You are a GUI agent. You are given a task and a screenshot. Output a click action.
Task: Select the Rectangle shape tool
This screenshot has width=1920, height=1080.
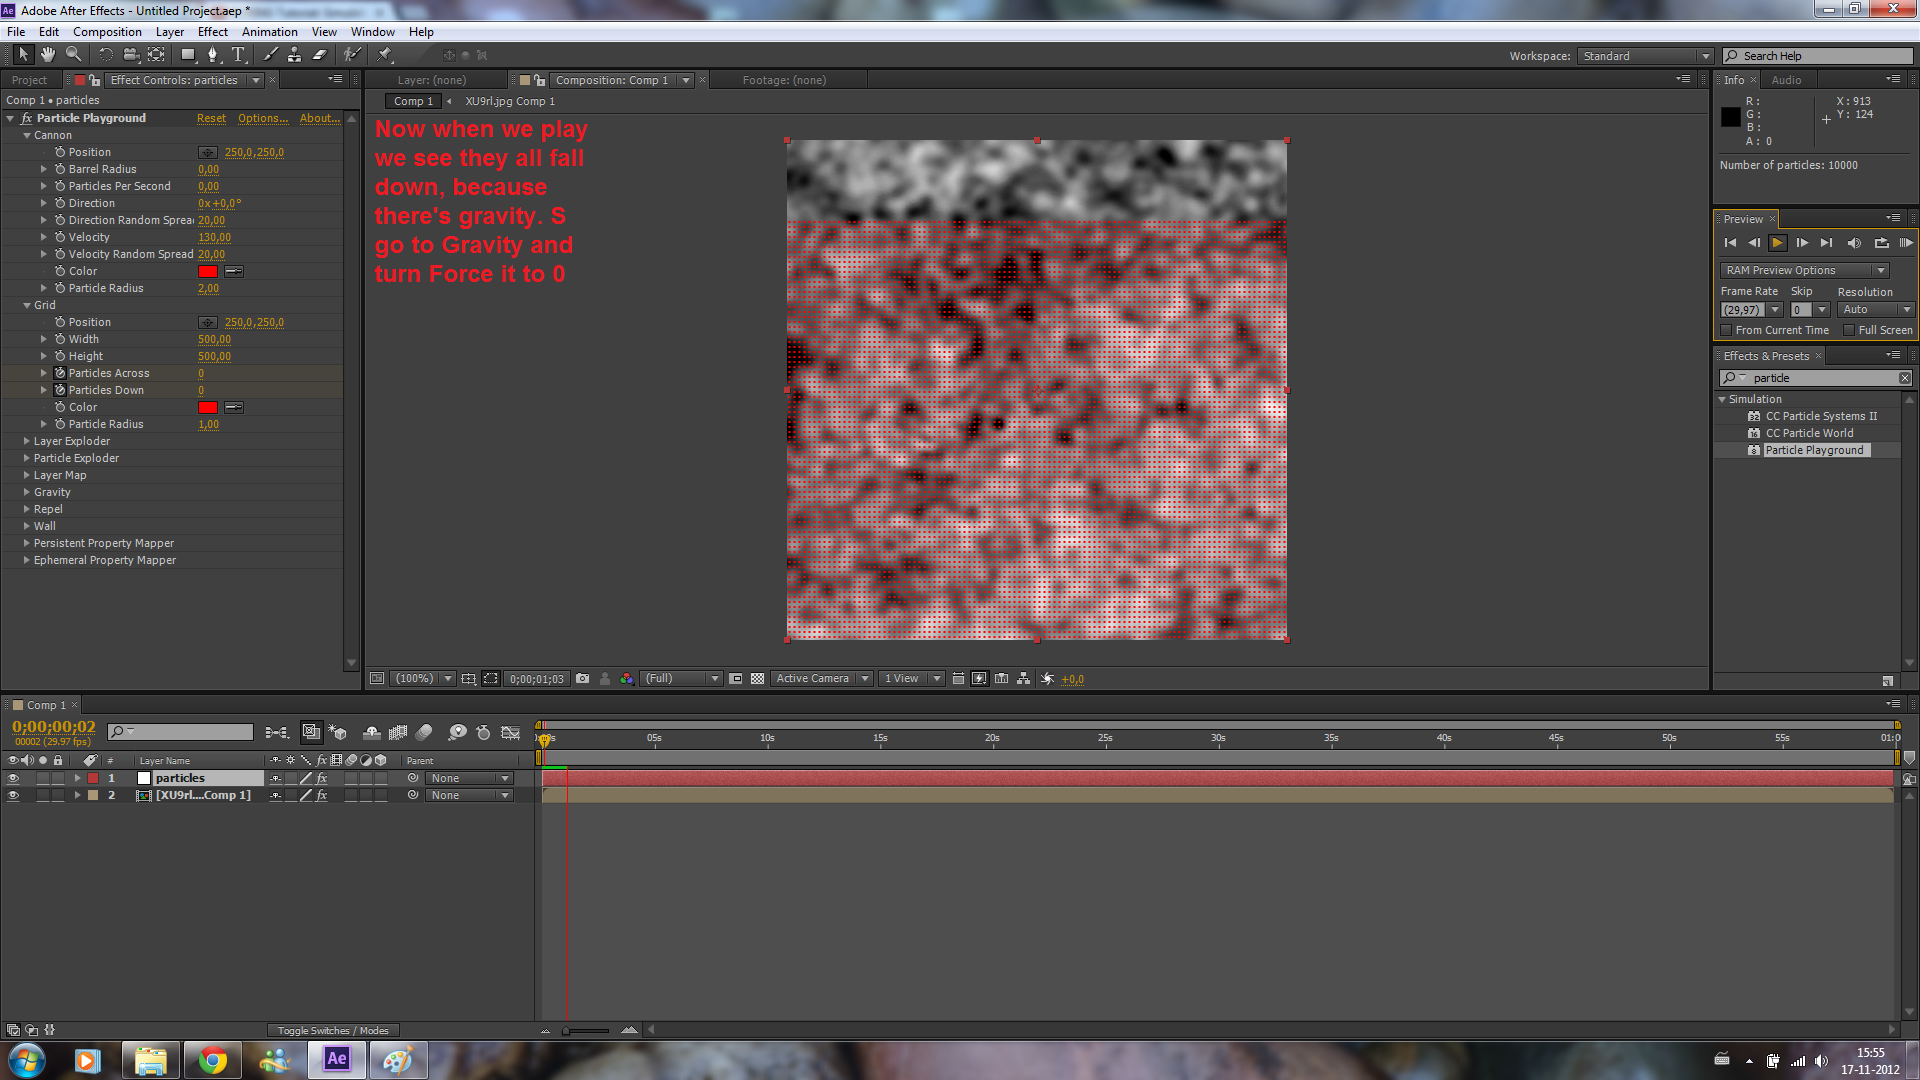click(188, 55)
